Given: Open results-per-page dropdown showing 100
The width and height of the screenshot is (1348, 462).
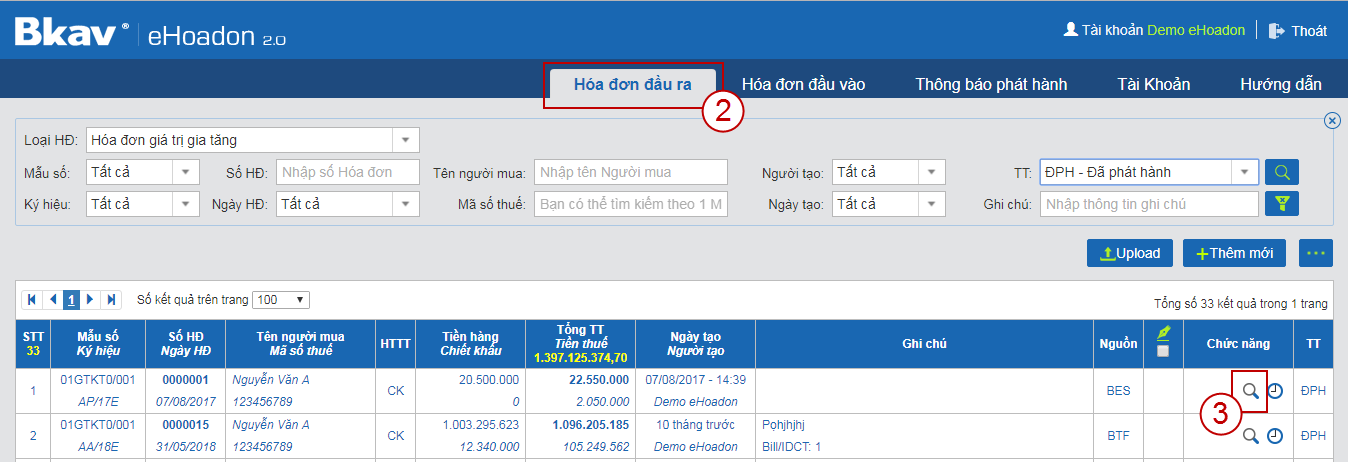Looking at the screenshot, I should click(282, 299).
